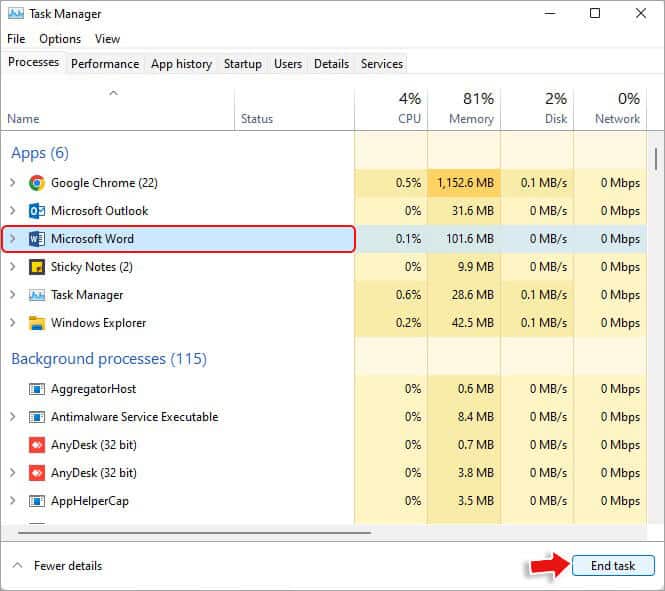Select the Background processes (115) header

point(109,359)
